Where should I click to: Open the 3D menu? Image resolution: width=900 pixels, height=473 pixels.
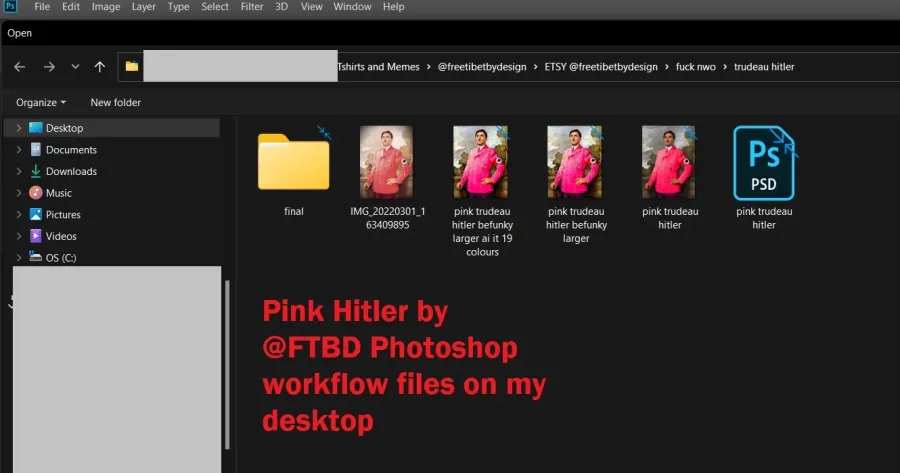pos(281,7)
